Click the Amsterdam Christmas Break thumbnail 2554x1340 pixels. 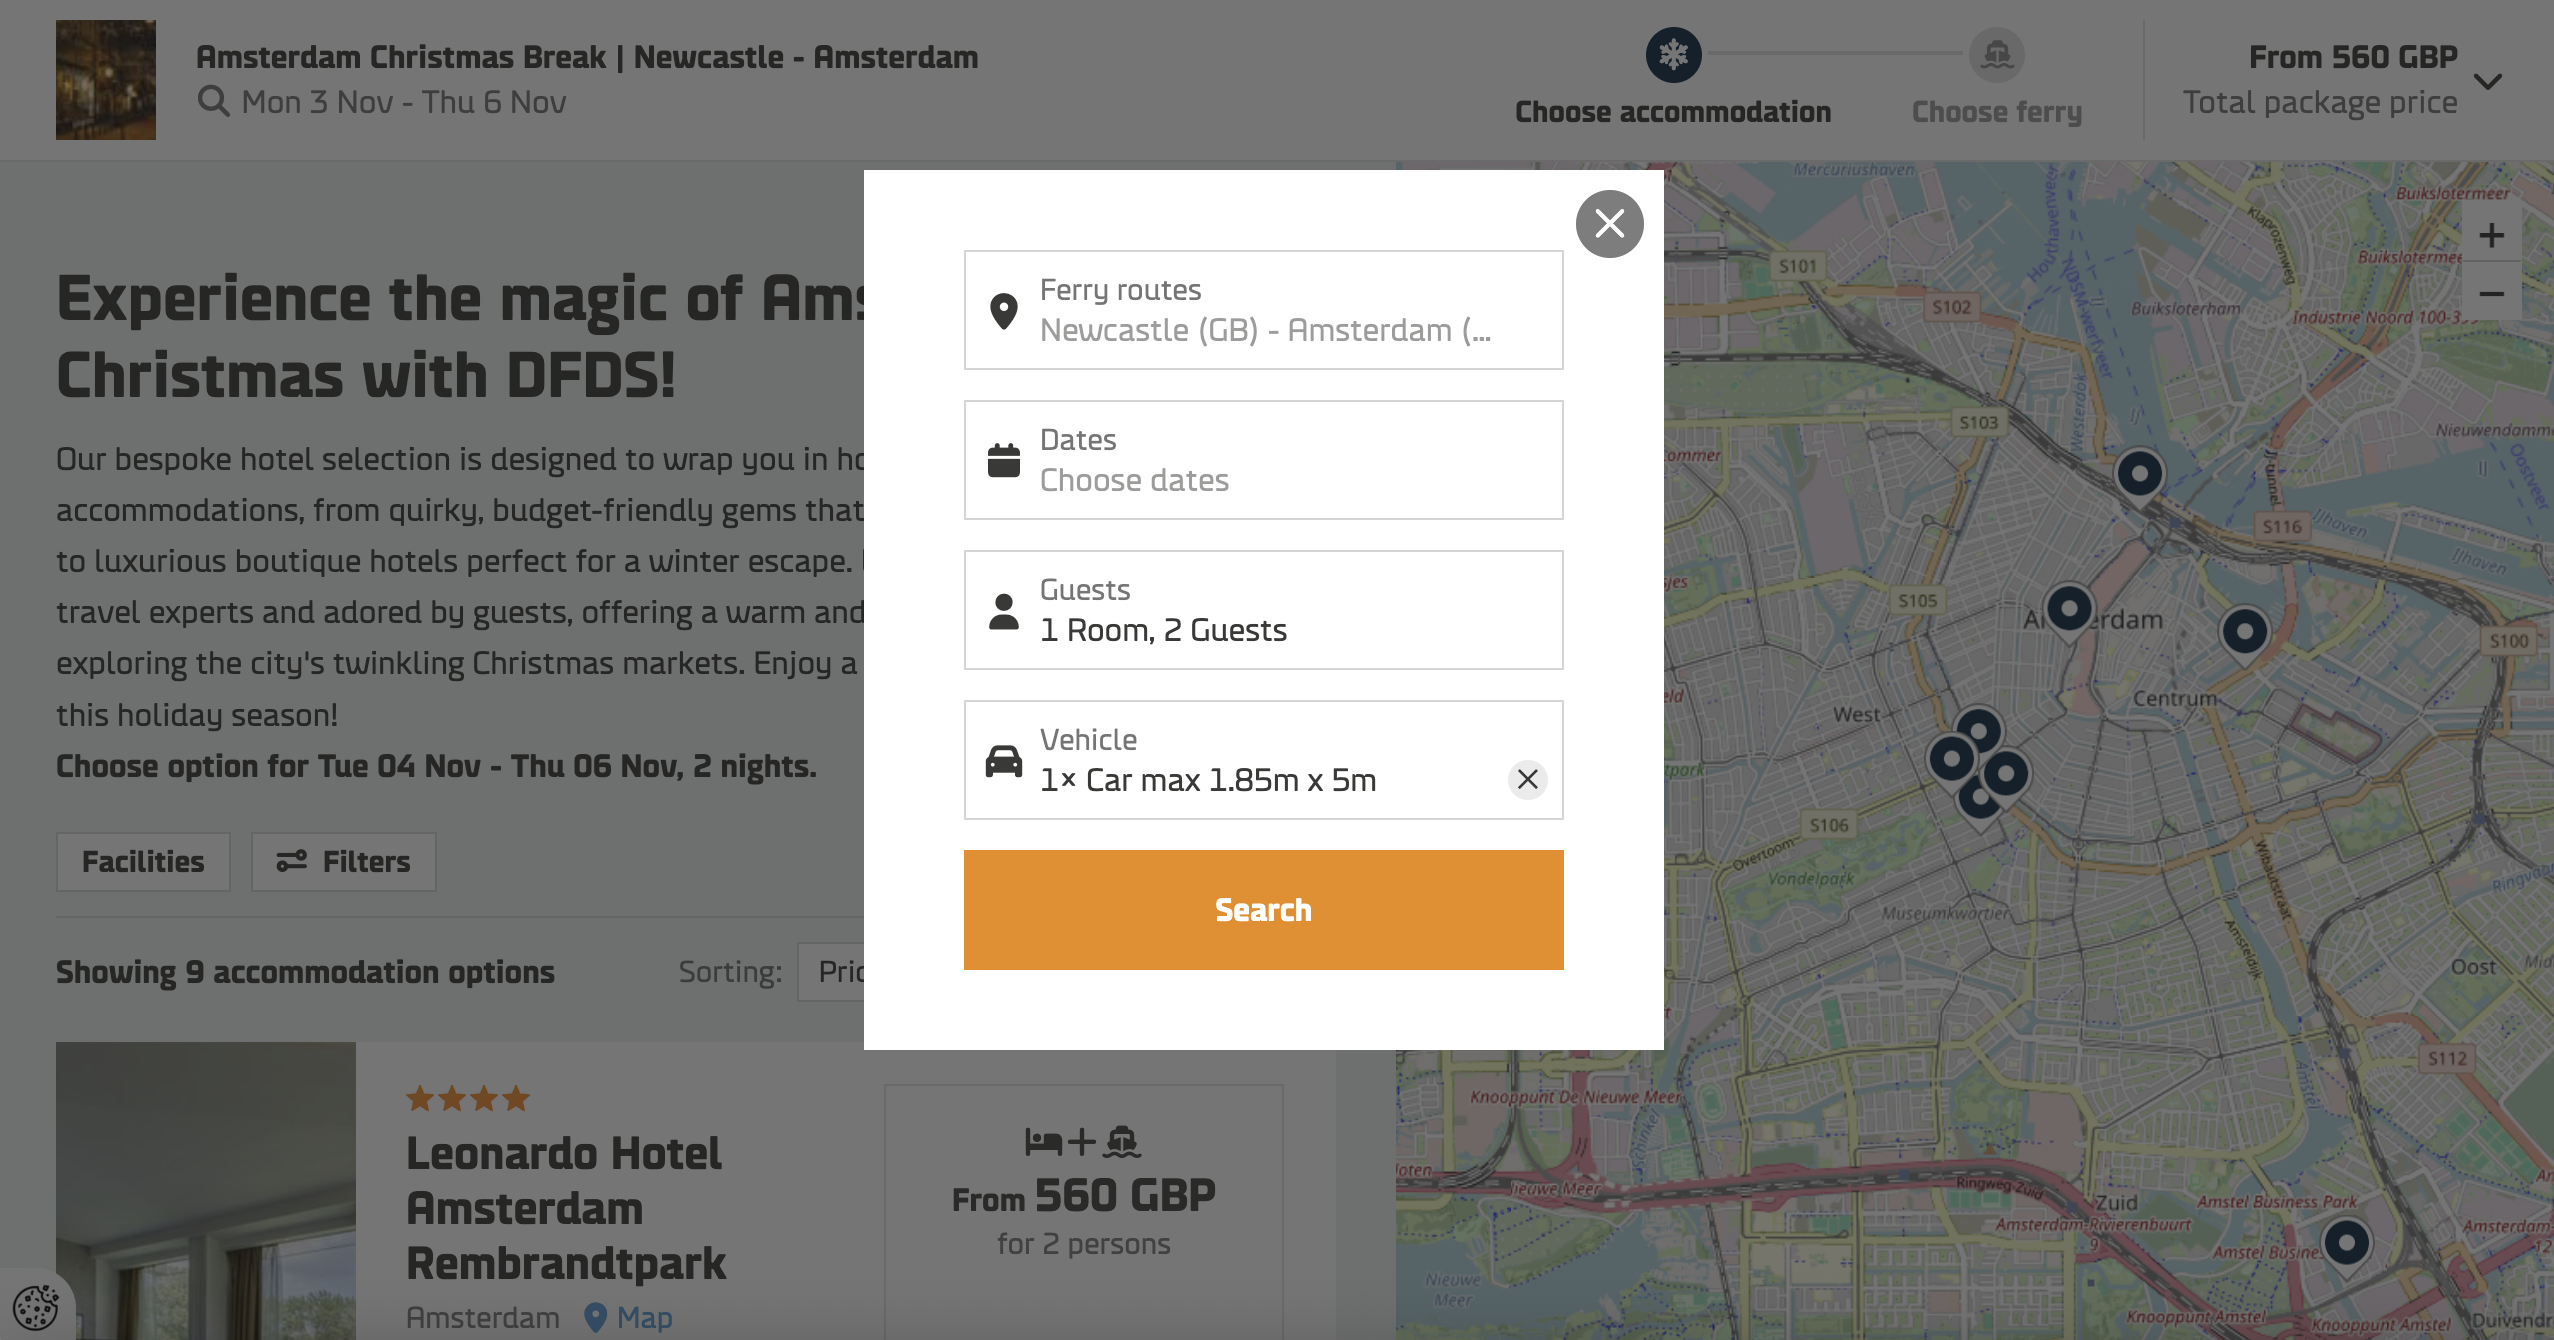(x=106, y=80)
